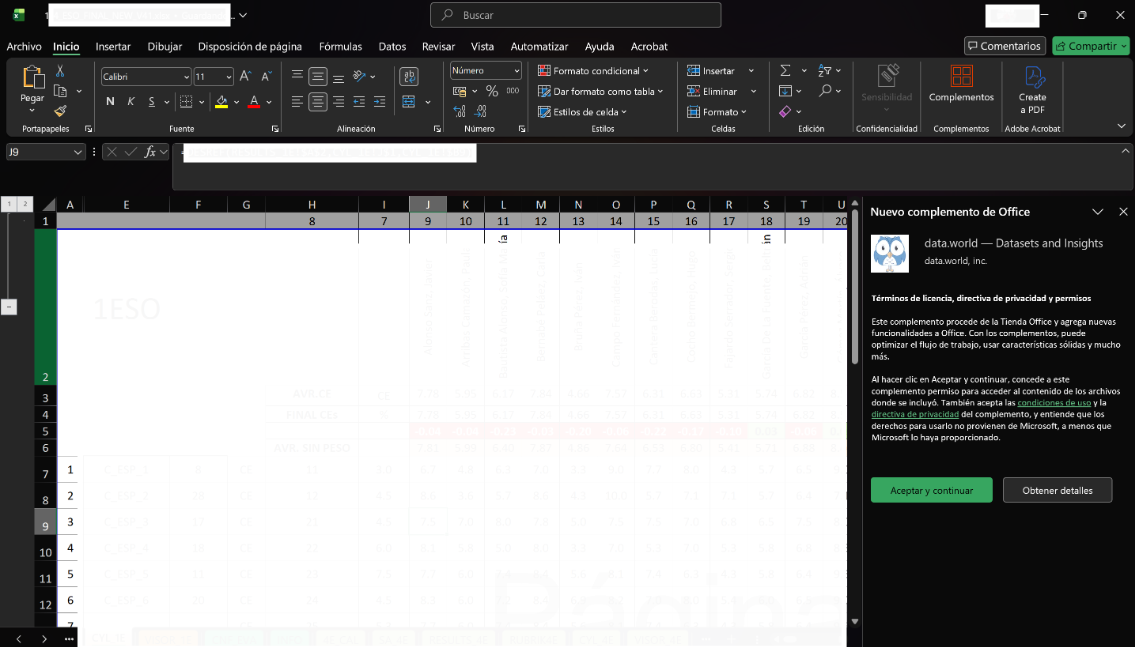The height and width of the screenshot is (647, 1135).
Task: Click the Cut scissors icon
Action: tap(60, 71)
